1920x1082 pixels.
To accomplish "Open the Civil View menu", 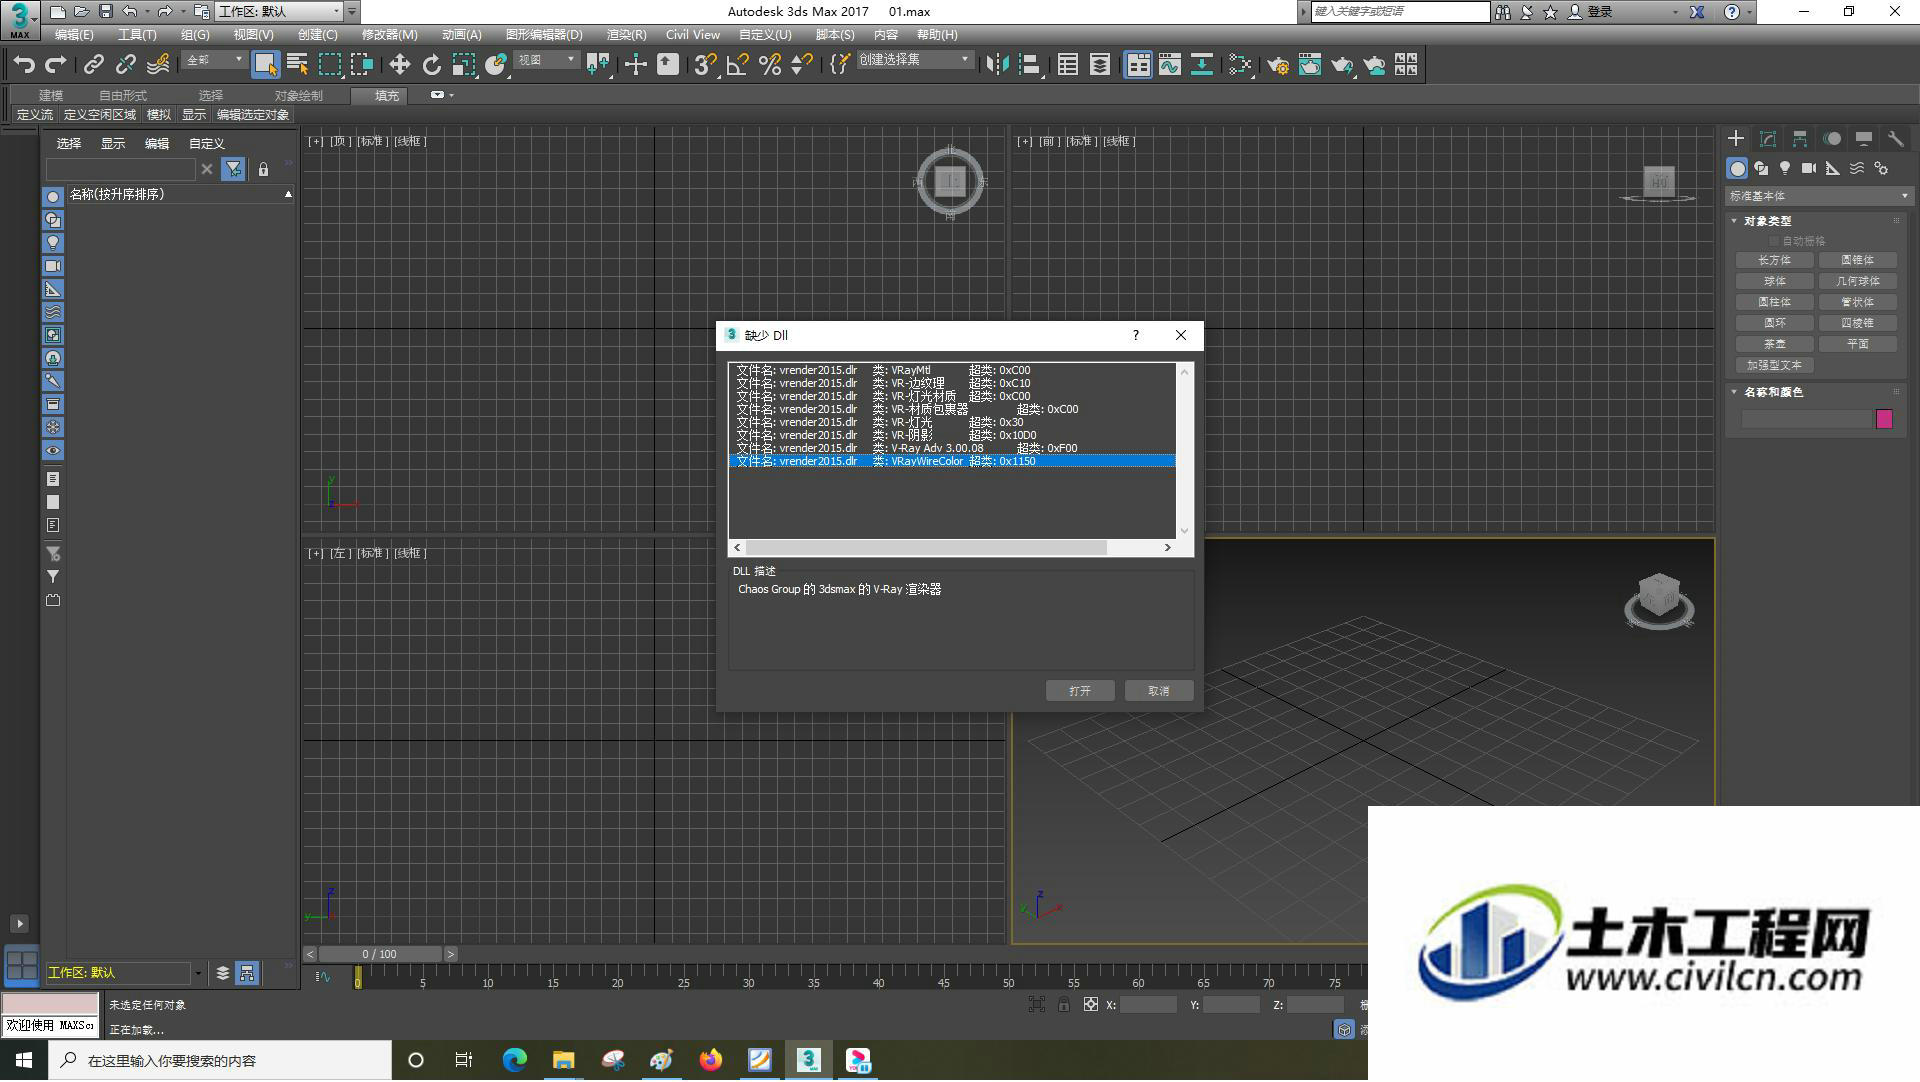I will tap(693, 35).
